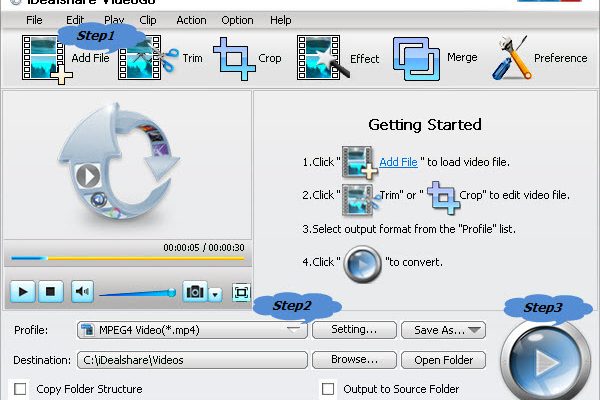600x400 pixels.
Task: Open the Clip menu
Action: click(x=148, y=20)
